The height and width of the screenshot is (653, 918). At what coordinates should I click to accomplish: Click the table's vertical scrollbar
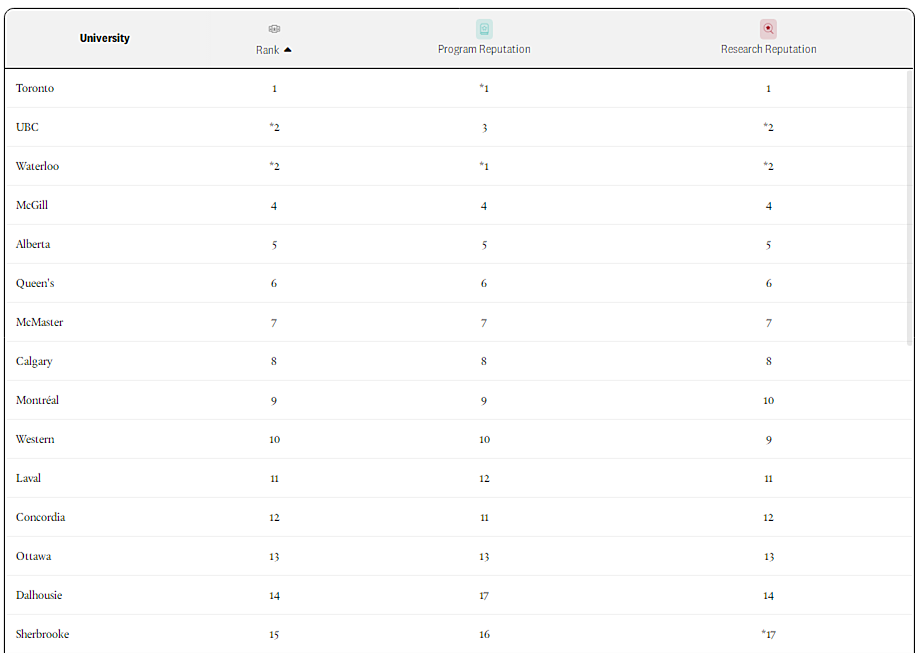click(909, 208)
